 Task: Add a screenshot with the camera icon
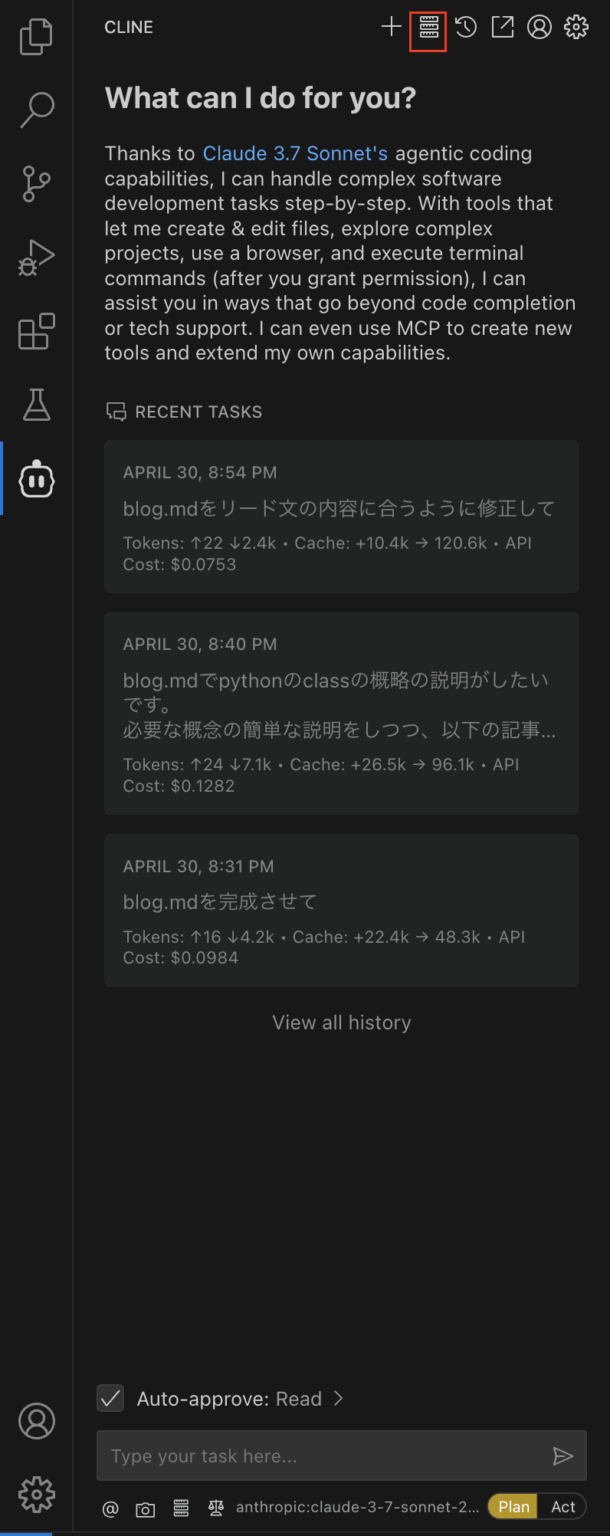point(145,1507)
